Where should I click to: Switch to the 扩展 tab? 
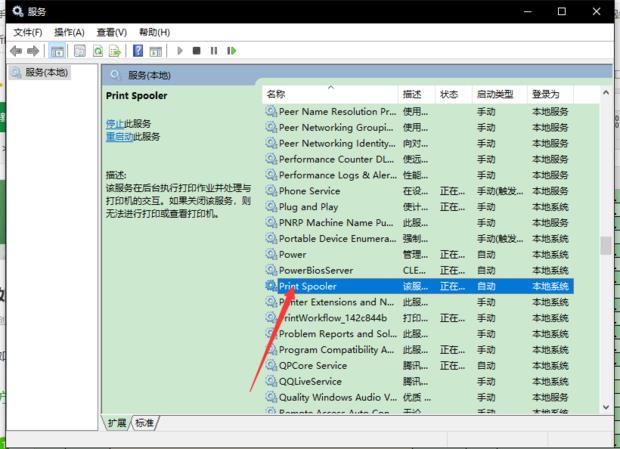click(117, 423)
